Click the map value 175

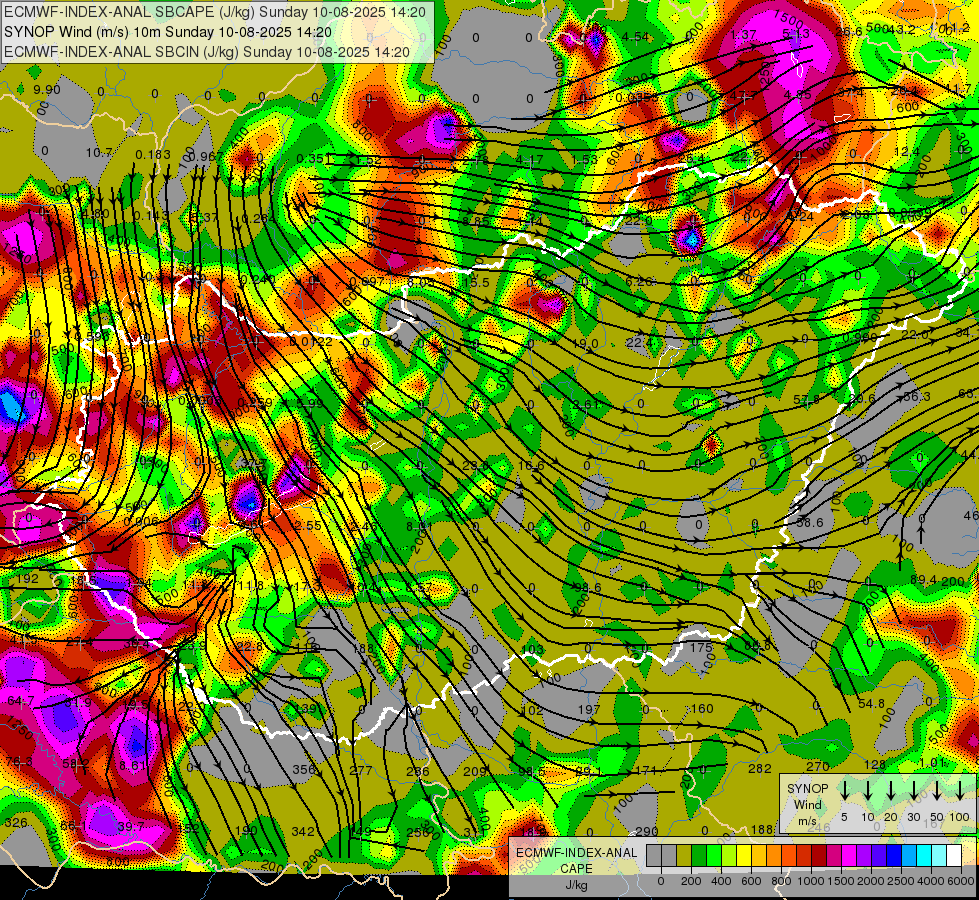[701, 648]
